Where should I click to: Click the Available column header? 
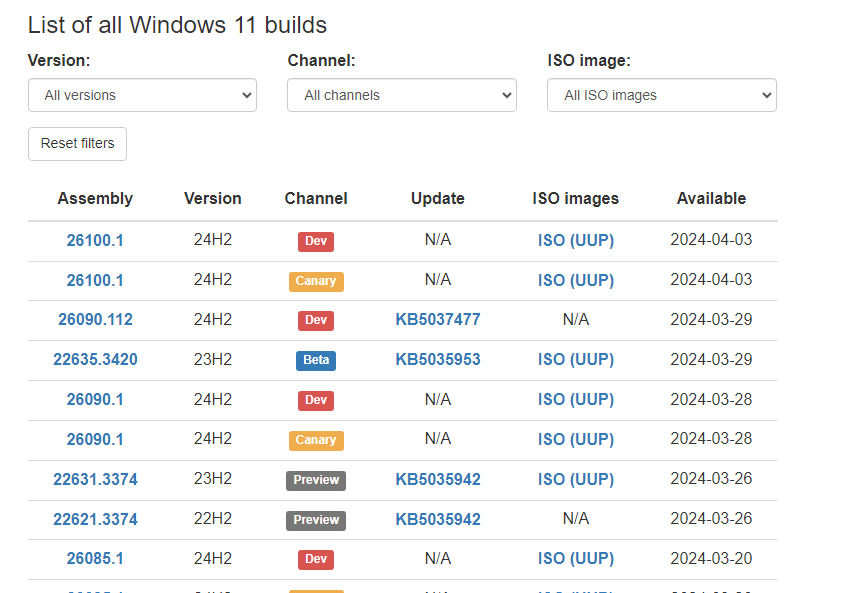[711, 199]
